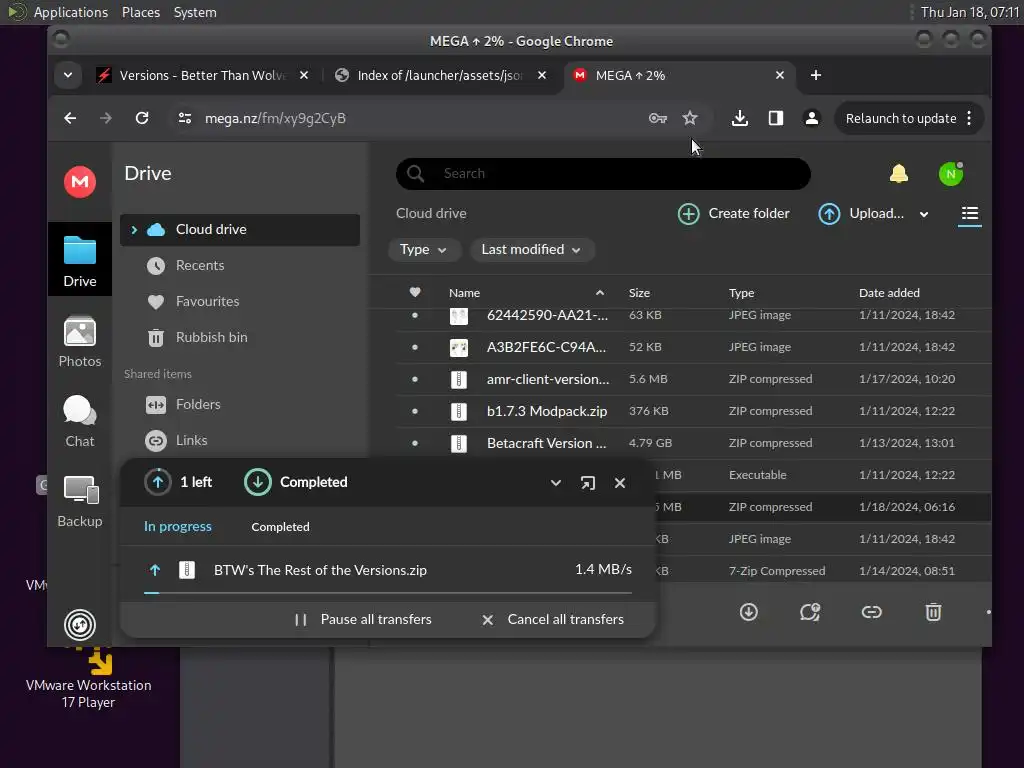Switch to In progress transfers tab

tap(178, 526)
